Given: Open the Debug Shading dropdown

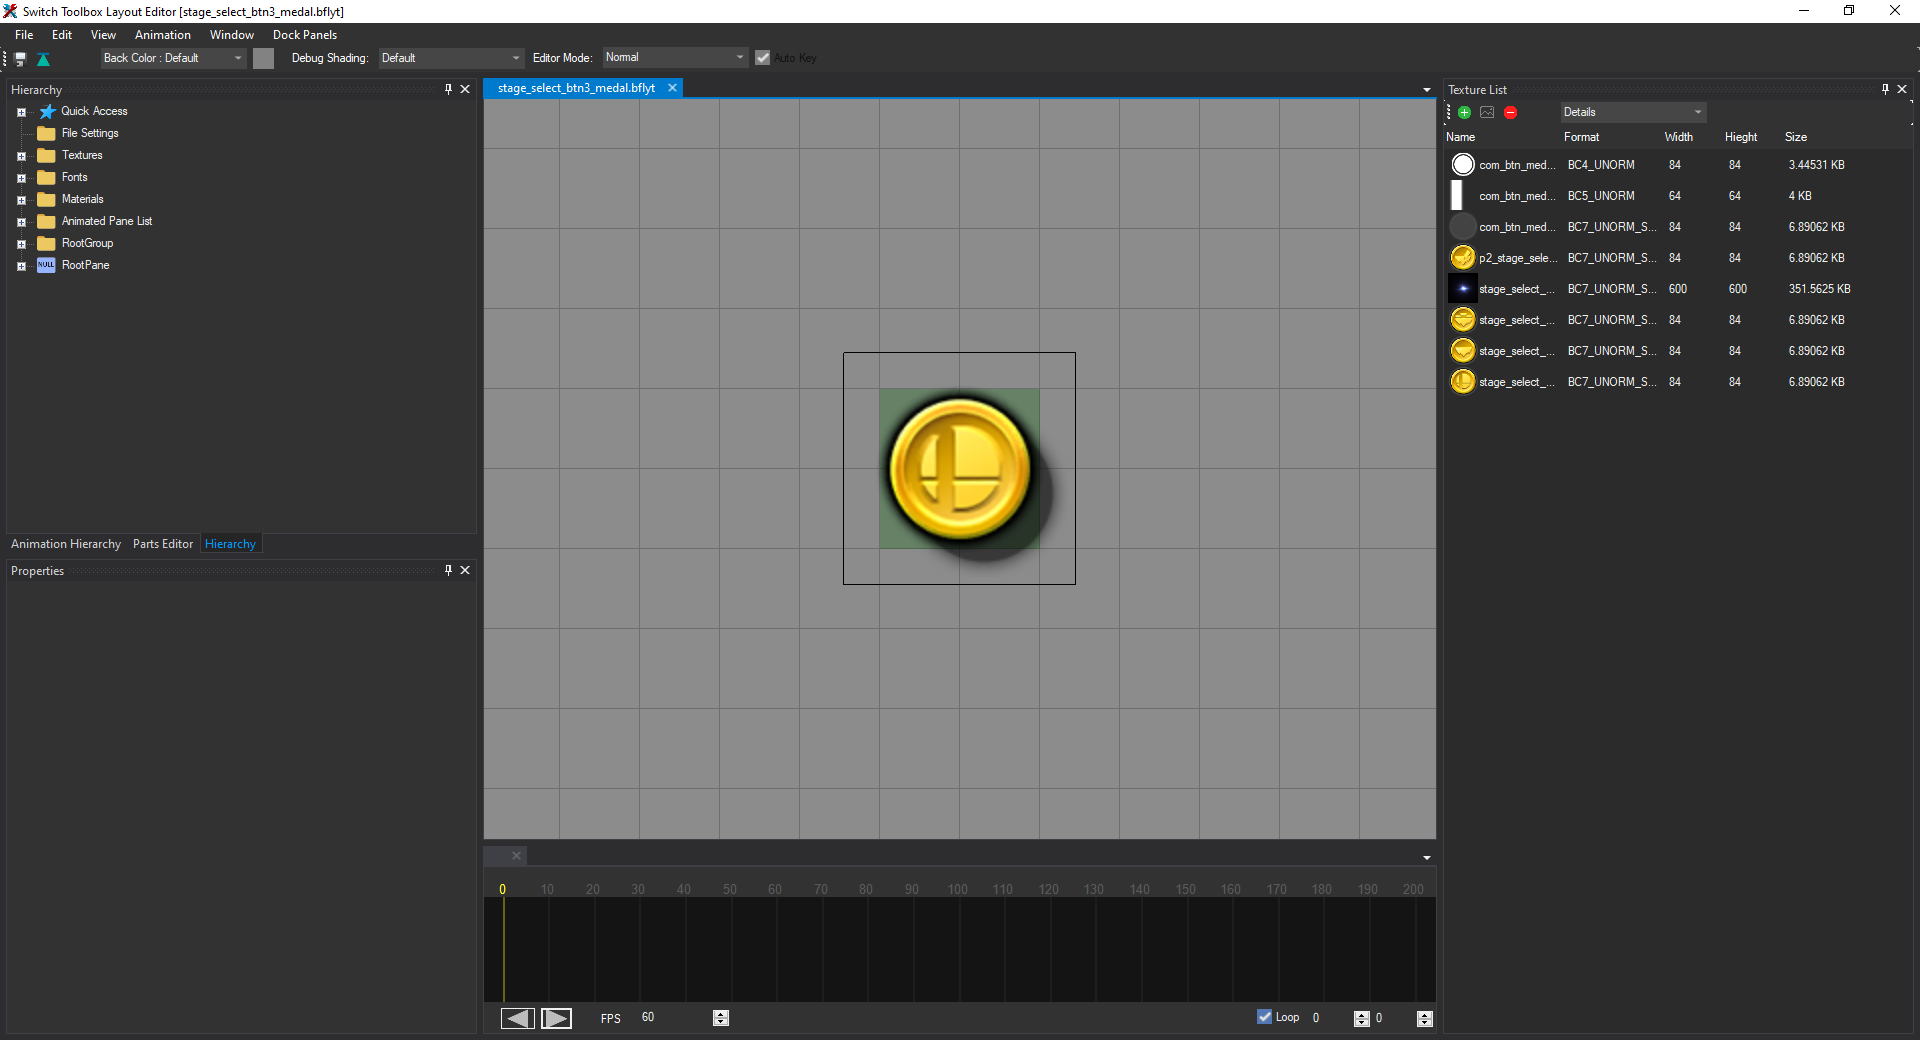Looking at the screenshot, I should pos(451,58).
